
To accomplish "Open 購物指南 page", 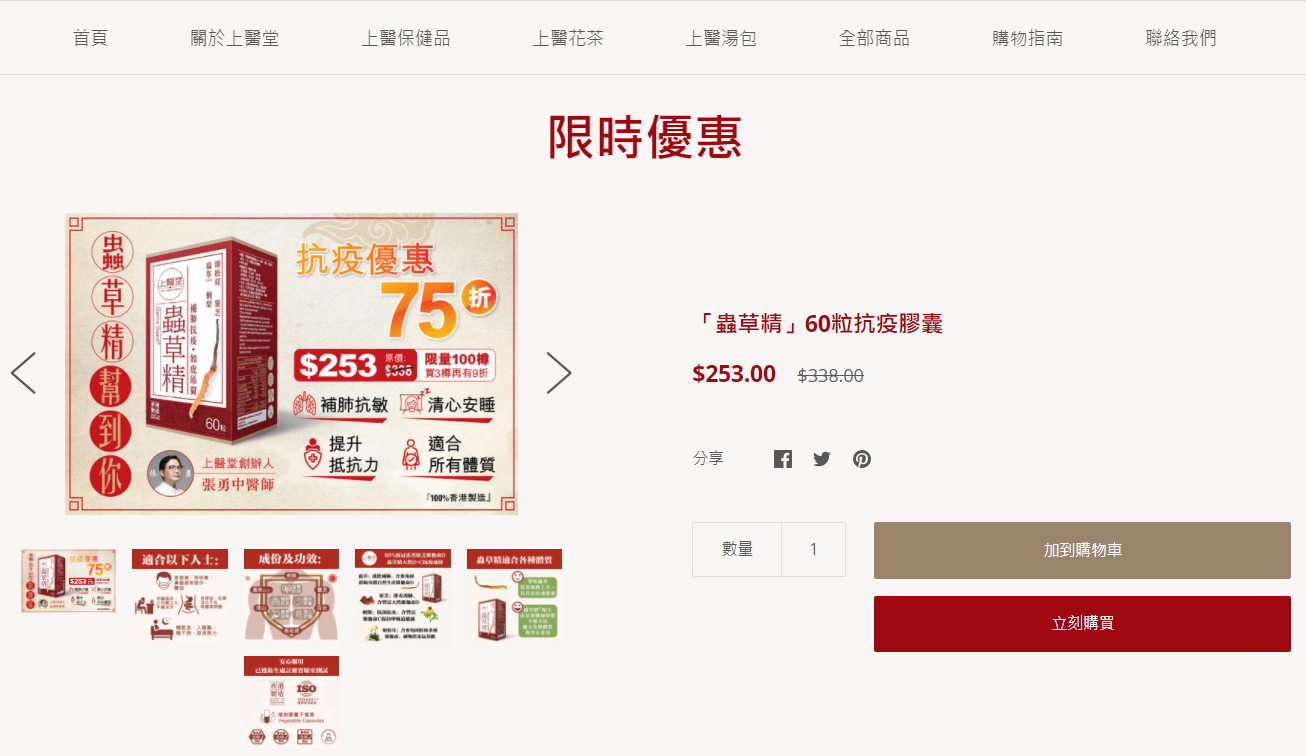I will coord(1027,38).
